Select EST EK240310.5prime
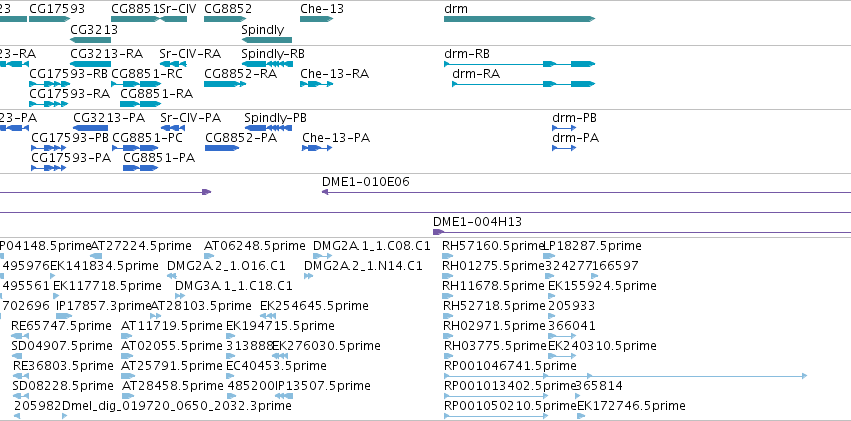Image resolution: width=851 pixels, height=421 pixels. tap(602, 346)
